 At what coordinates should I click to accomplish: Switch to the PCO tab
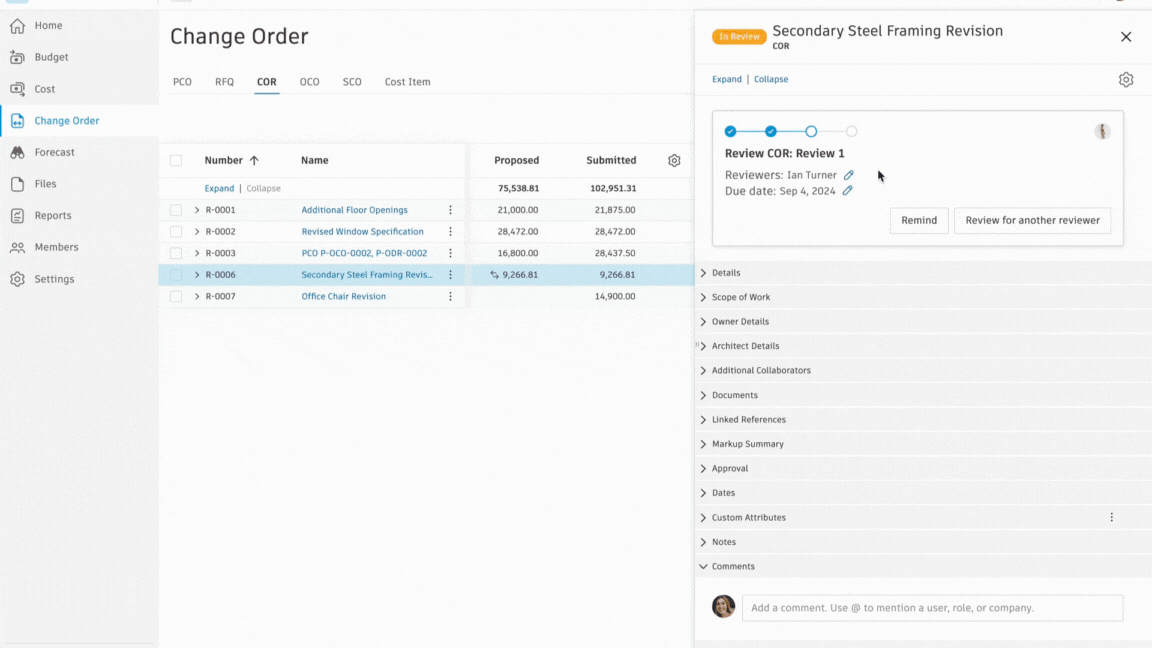point(182,82)
